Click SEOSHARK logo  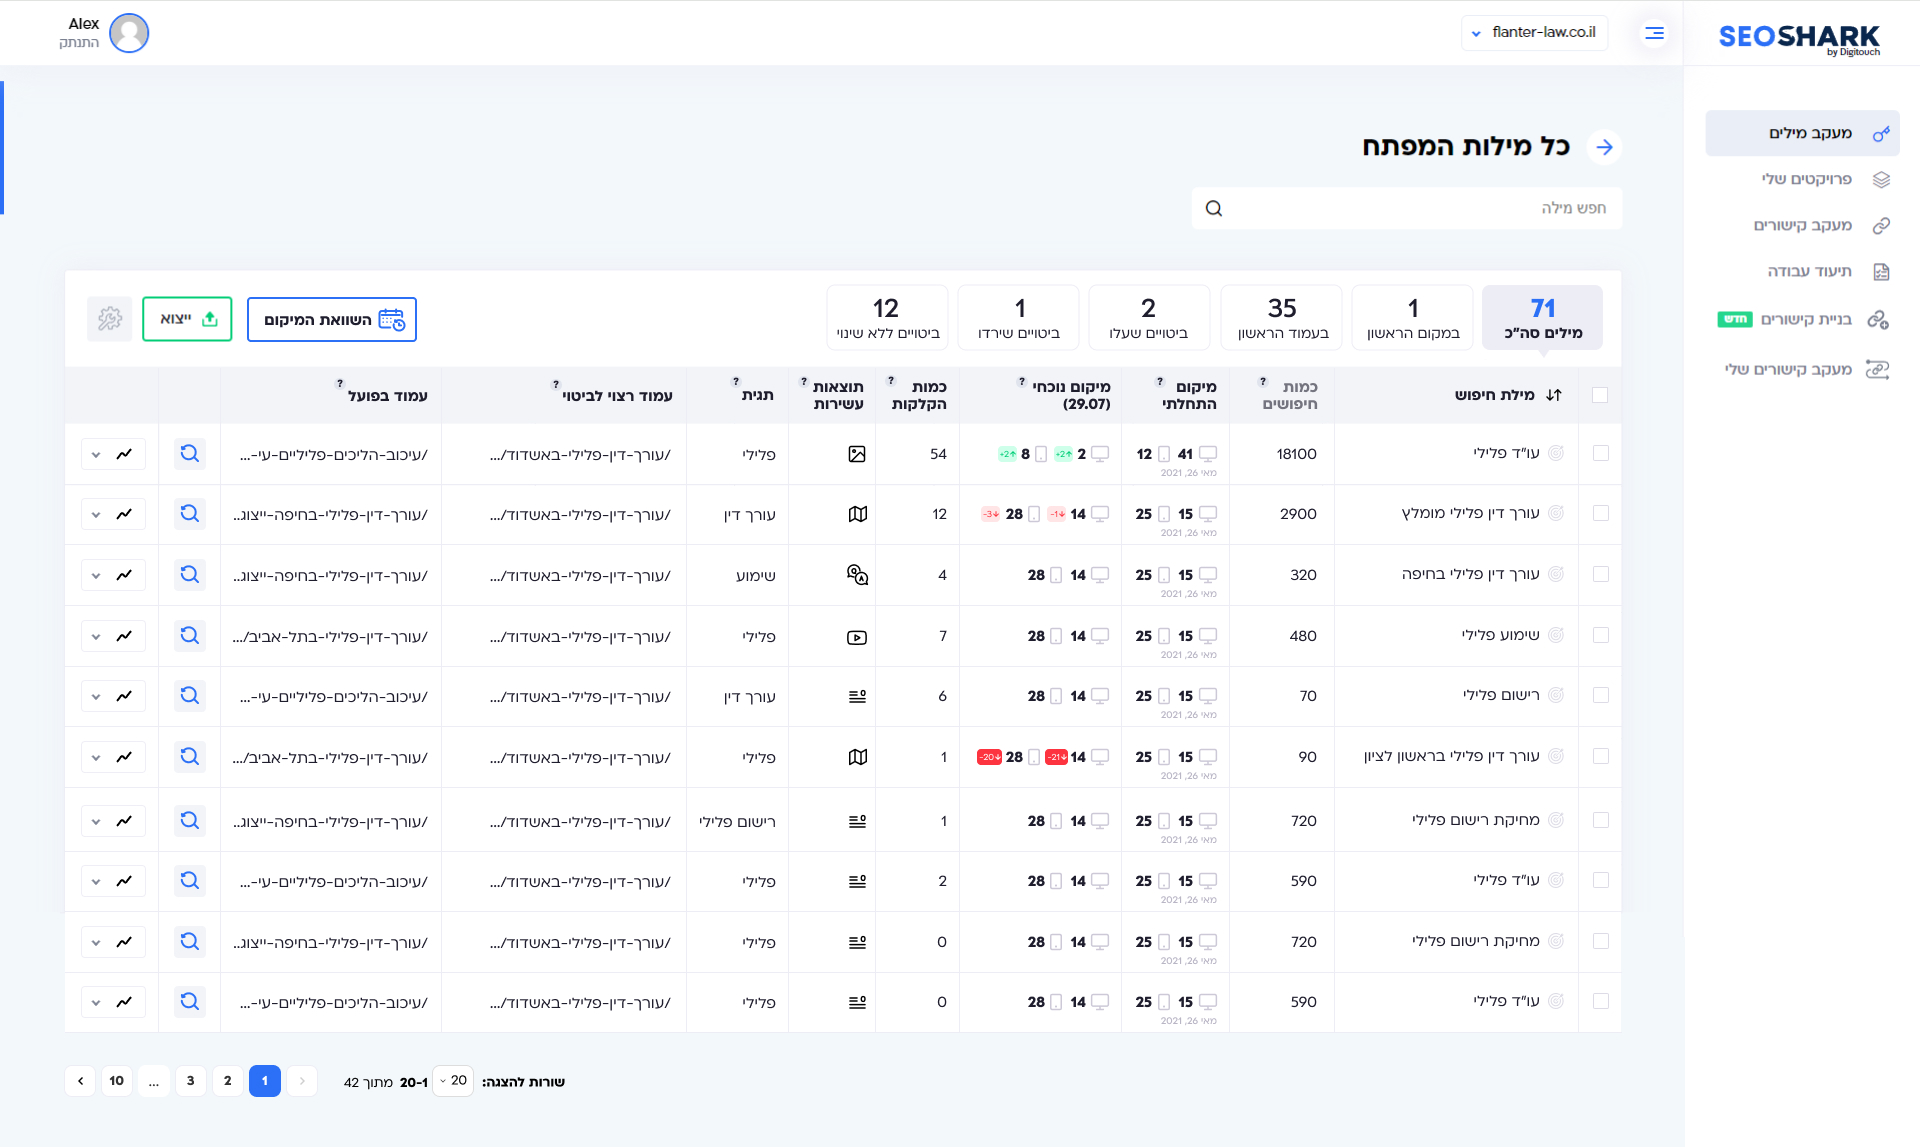click(x=1799, y=38)
